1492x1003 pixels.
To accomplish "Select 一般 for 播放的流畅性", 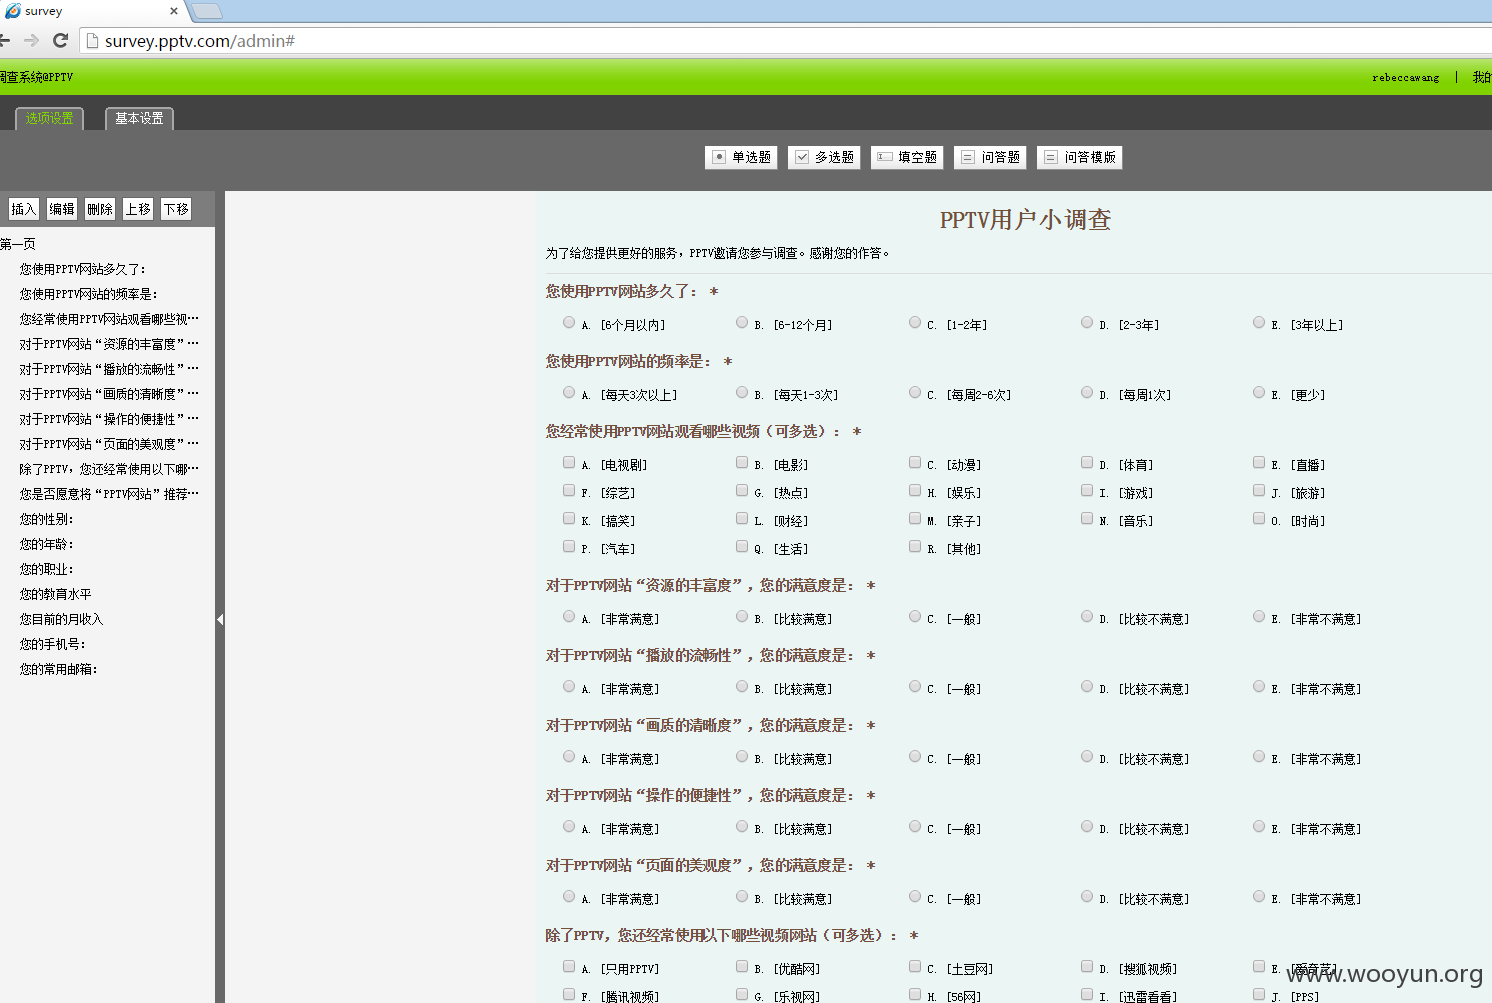I will click(x=915, y=686).
